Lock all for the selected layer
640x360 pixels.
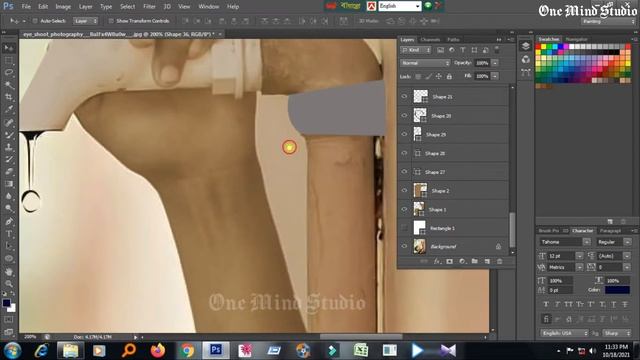point(449,76)
